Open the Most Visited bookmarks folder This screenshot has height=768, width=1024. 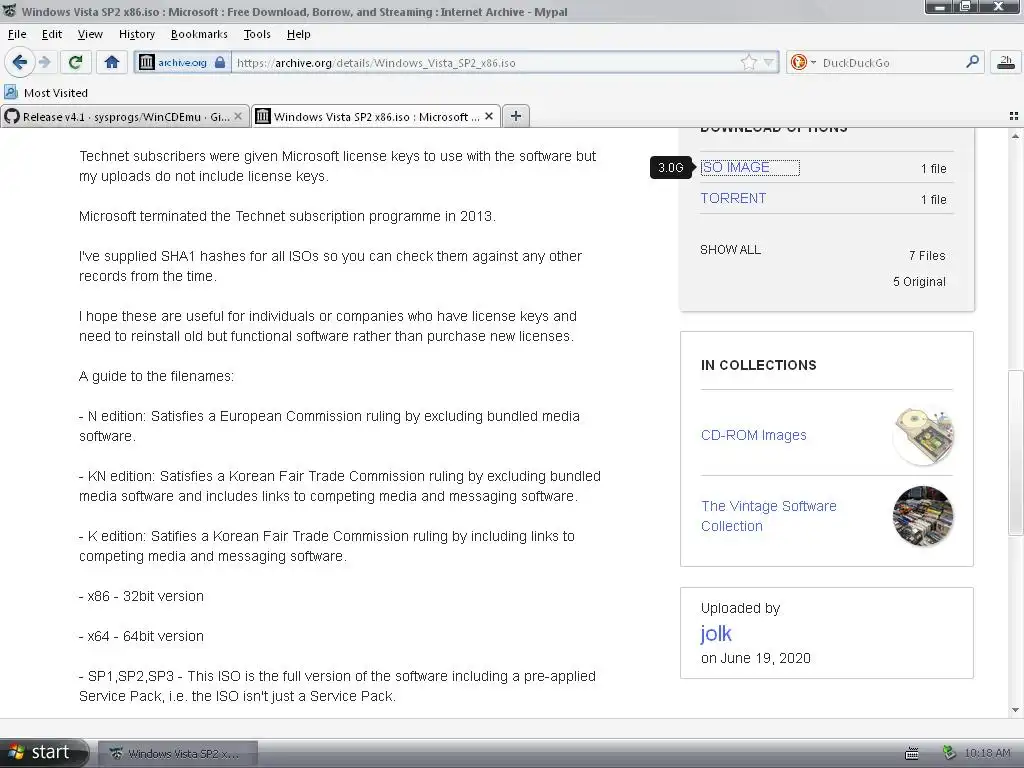pyautogui.click(x=46, y=93)
